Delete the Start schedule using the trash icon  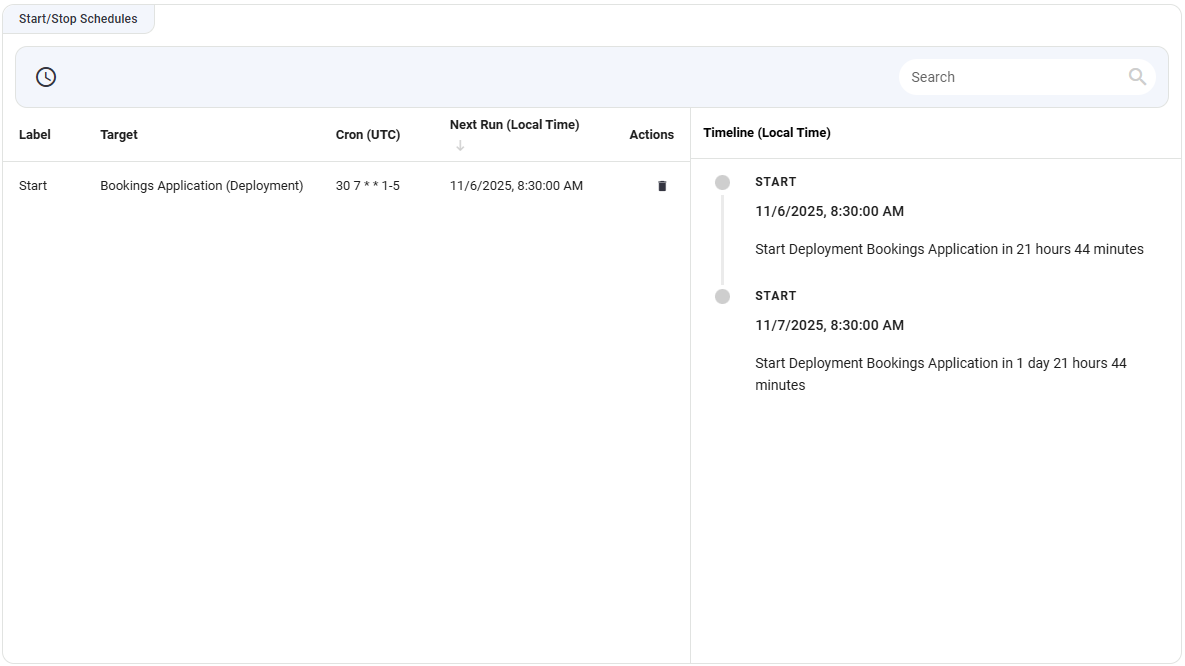pos(662,186)
